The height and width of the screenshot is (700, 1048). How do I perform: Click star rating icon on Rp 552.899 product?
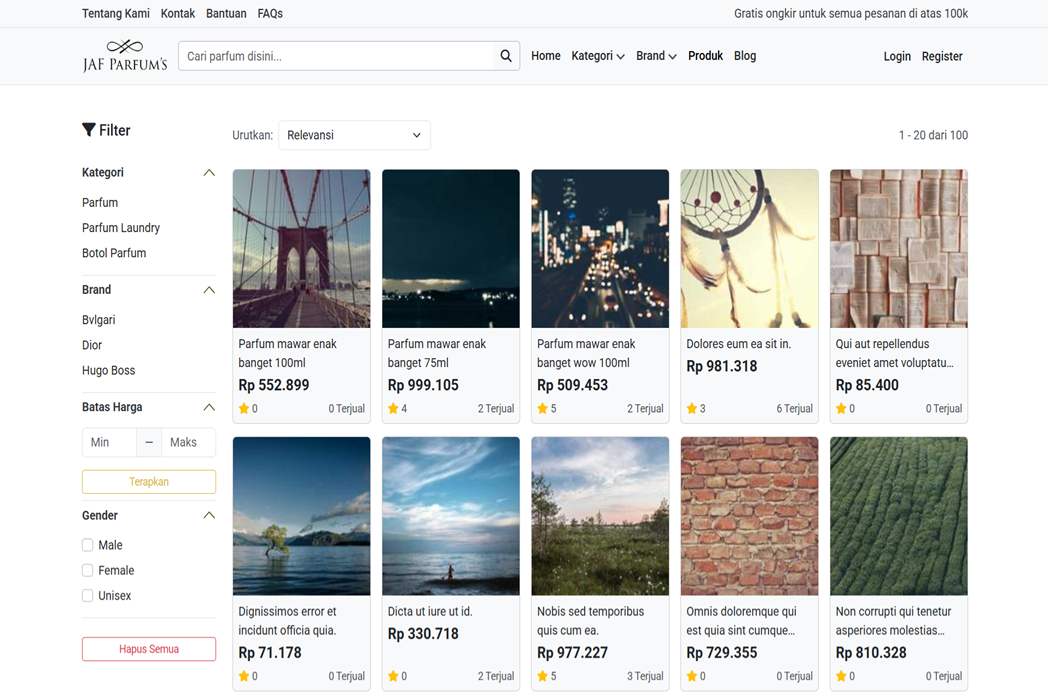click(x=244, y=409)
